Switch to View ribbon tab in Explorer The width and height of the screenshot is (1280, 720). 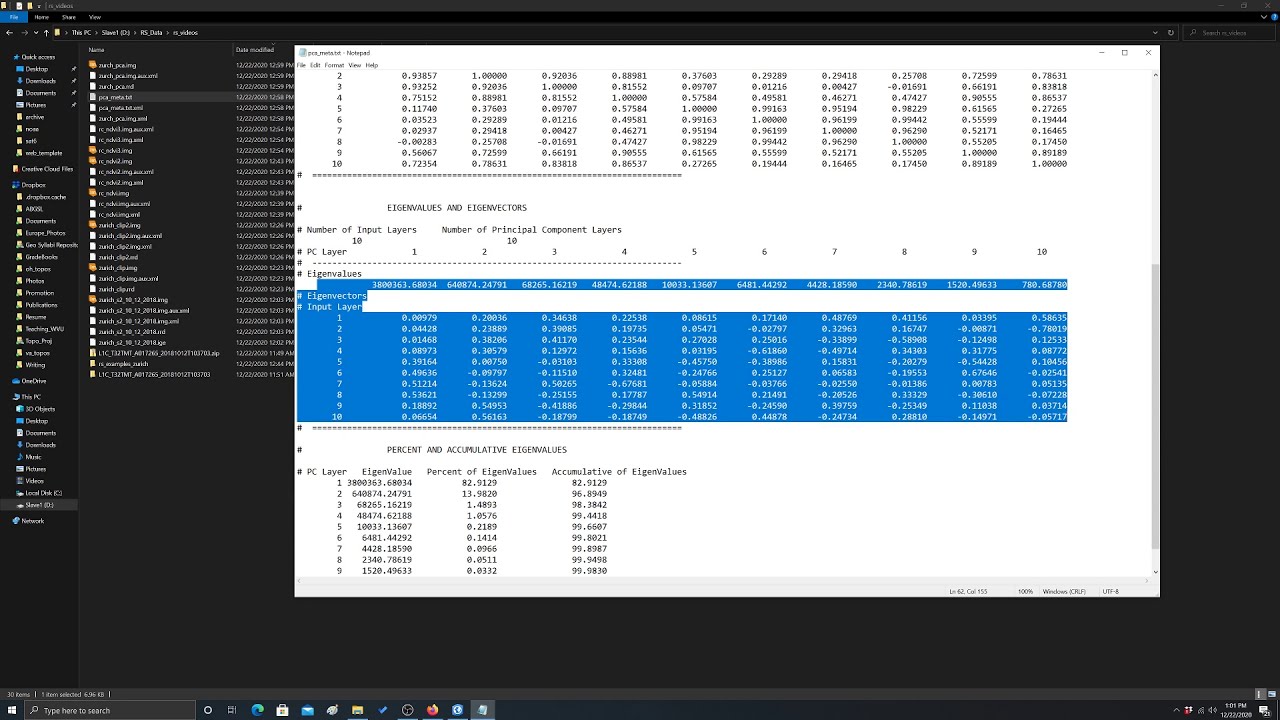tap(94, 17)
